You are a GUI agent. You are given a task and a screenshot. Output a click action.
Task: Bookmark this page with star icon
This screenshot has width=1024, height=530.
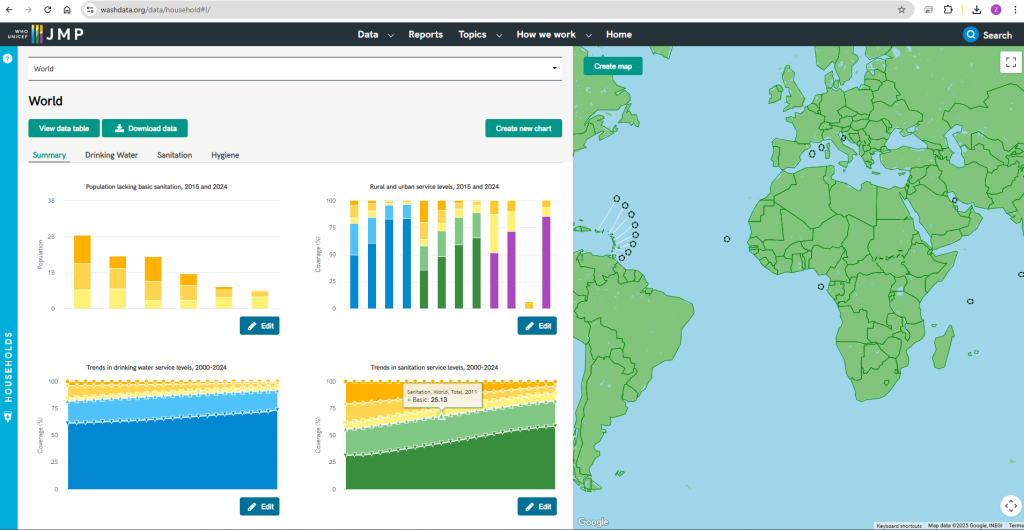[901, 9]
